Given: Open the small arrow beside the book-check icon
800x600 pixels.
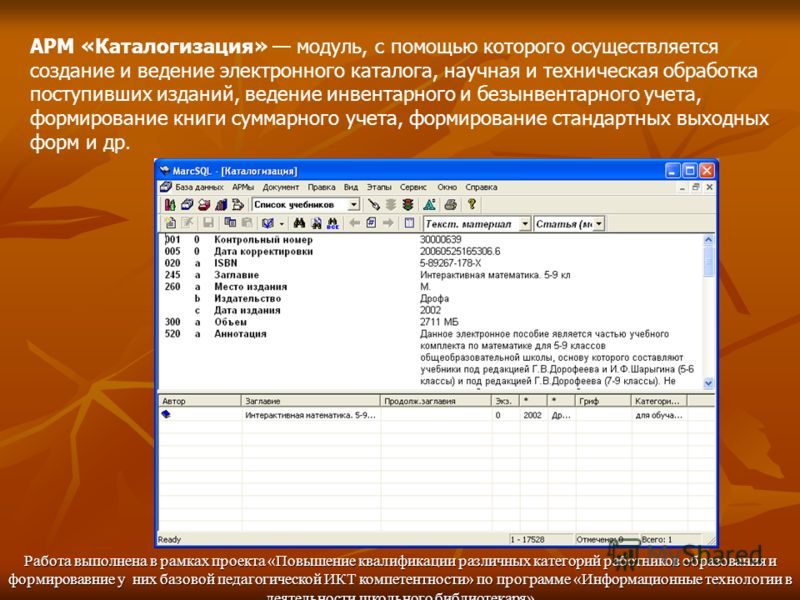Looking at the screenshot, I should point(281,223).
